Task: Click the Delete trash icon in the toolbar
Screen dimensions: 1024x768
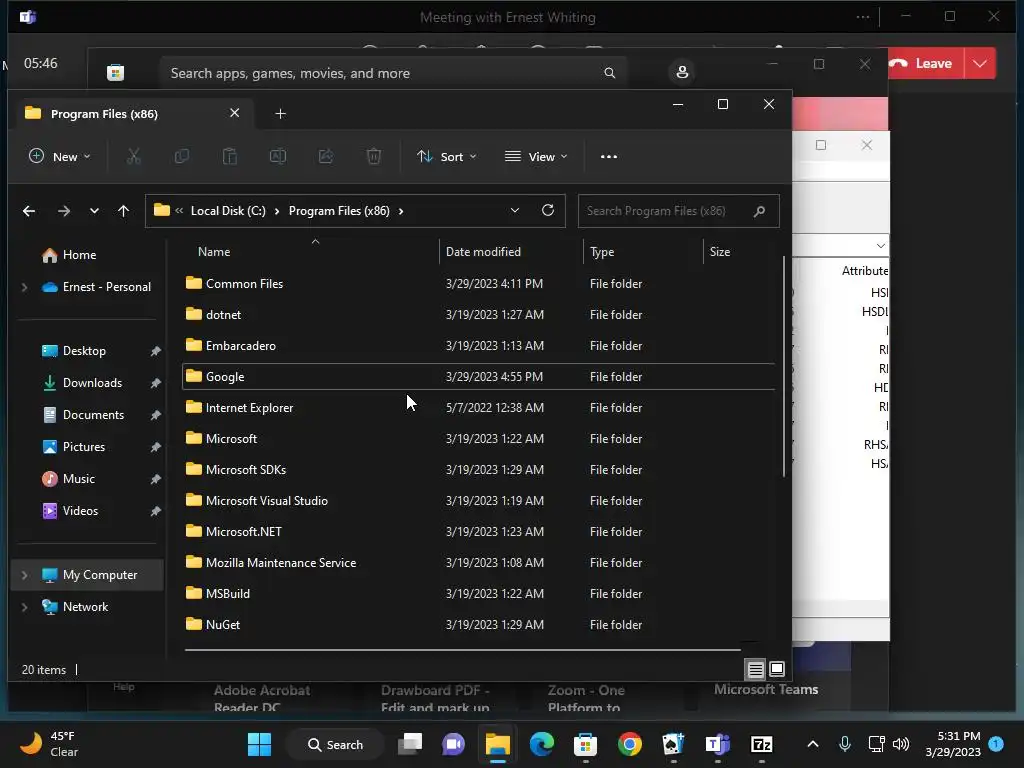Action: [374, 157]
